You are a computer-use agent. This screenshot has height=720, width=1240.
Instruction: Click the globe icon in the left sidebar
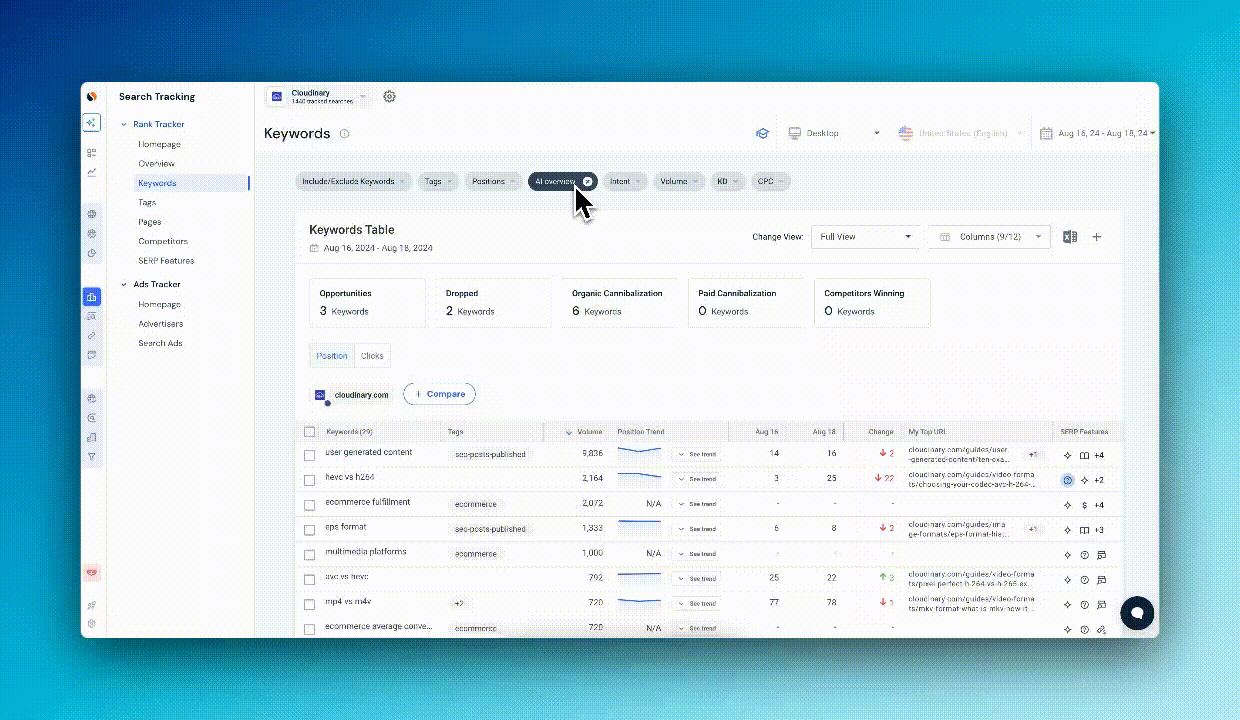click(x=92, y=213)
